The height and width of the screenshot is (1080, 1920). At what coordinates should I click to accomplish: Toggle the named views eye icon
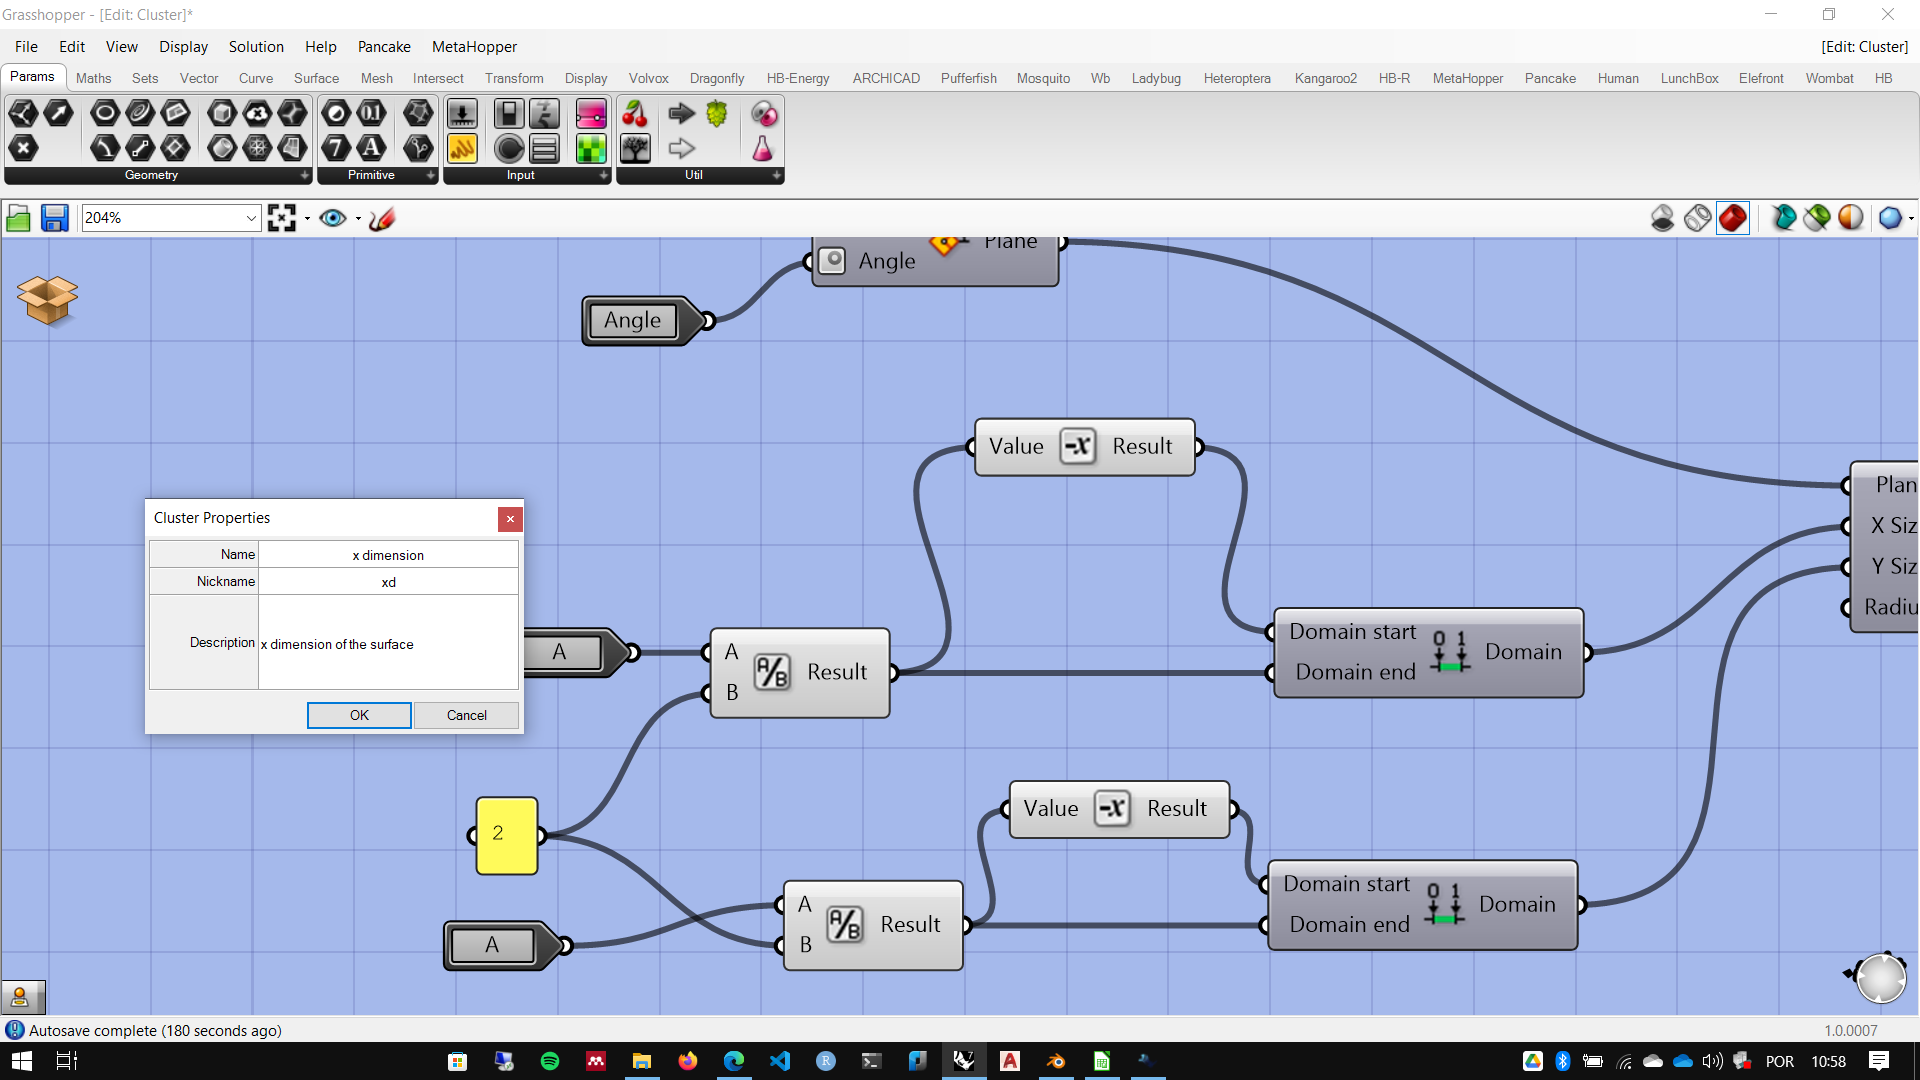(333, 218)
